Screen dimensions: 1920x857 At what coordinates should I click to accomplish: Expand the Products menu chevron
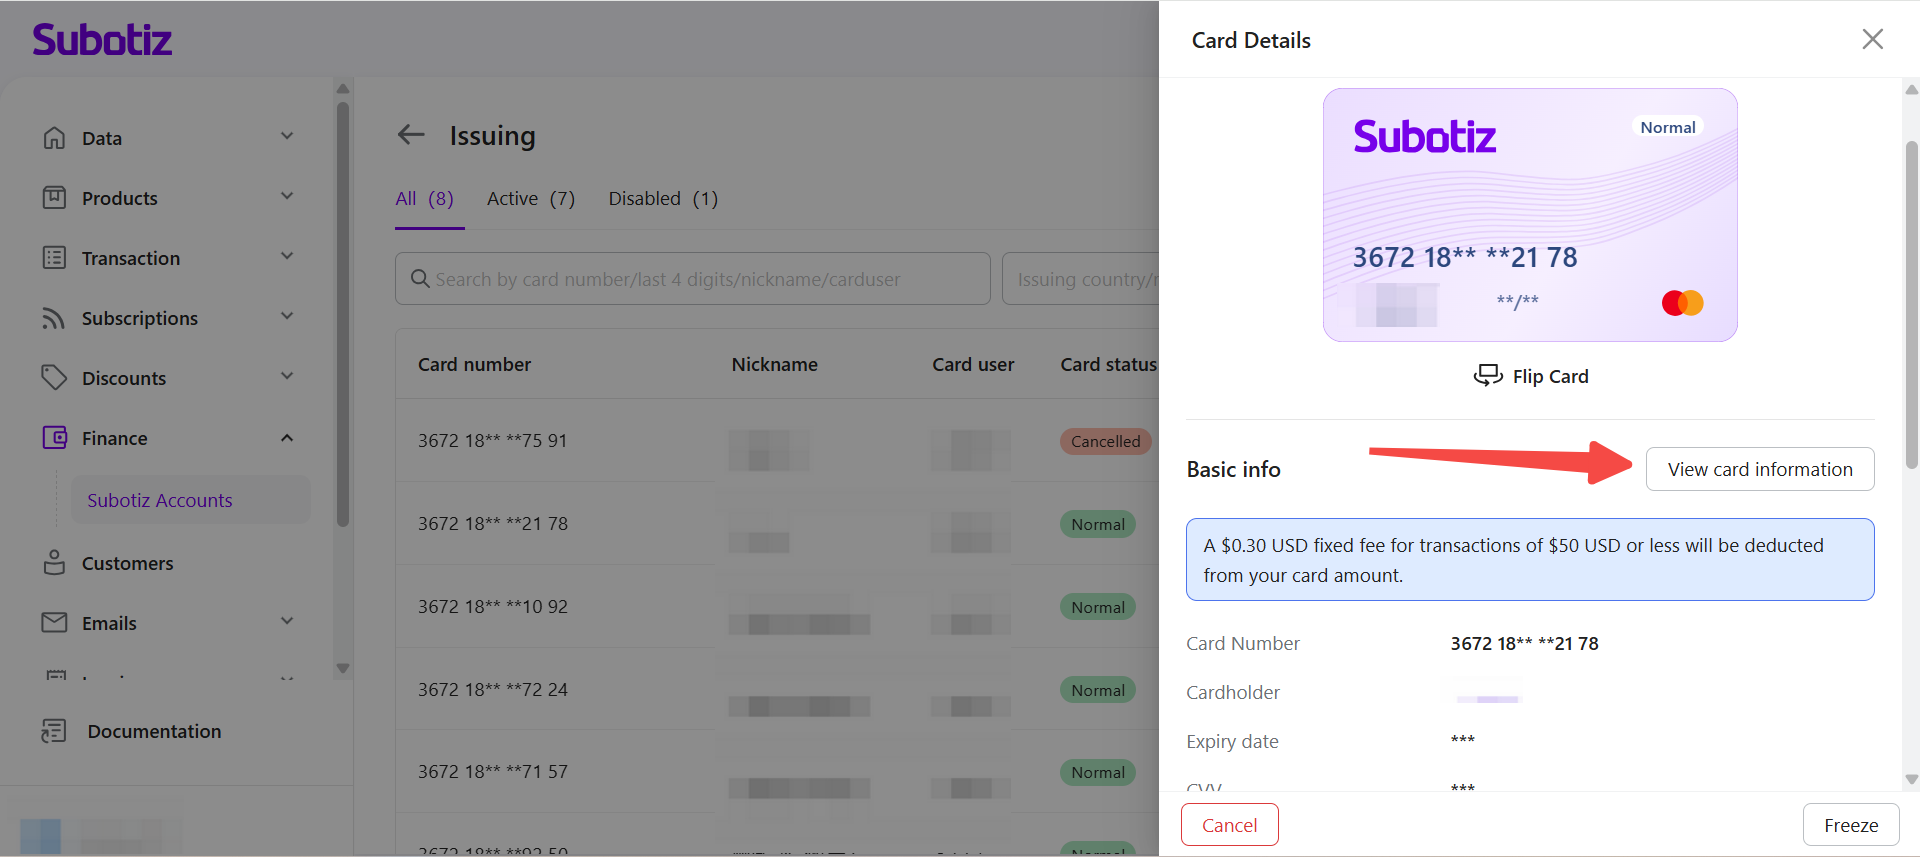[x=287, y=197]
